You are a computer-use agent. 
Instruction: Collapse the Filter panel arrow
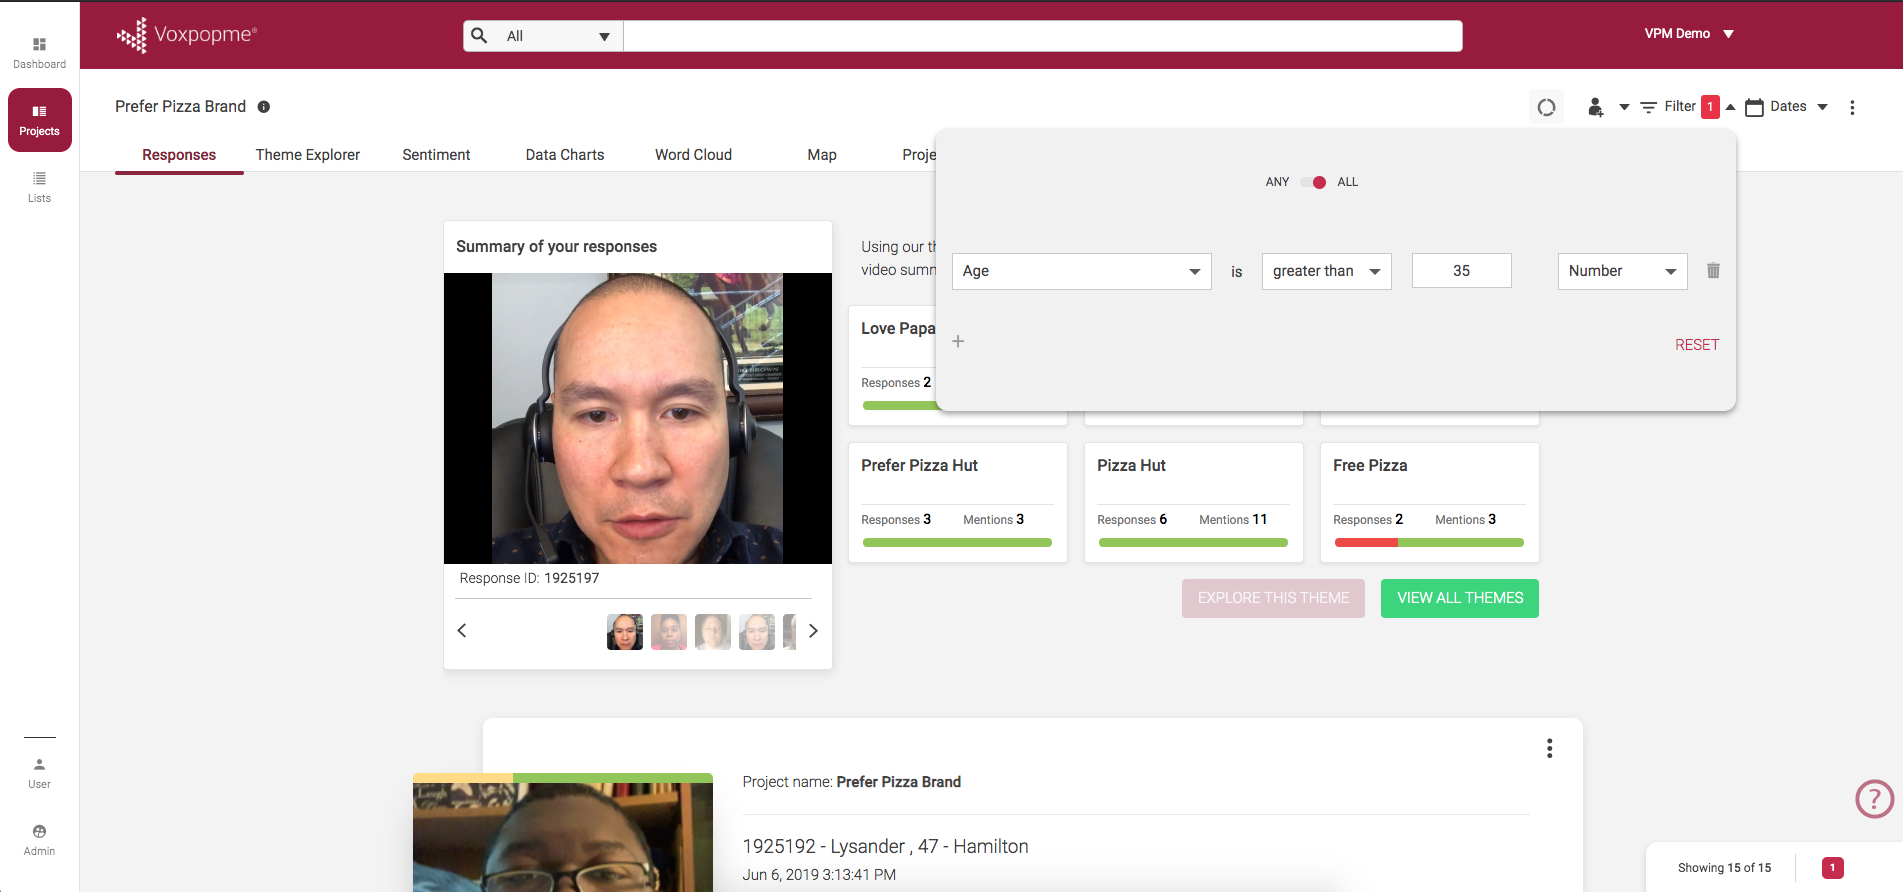point(1730,107)
